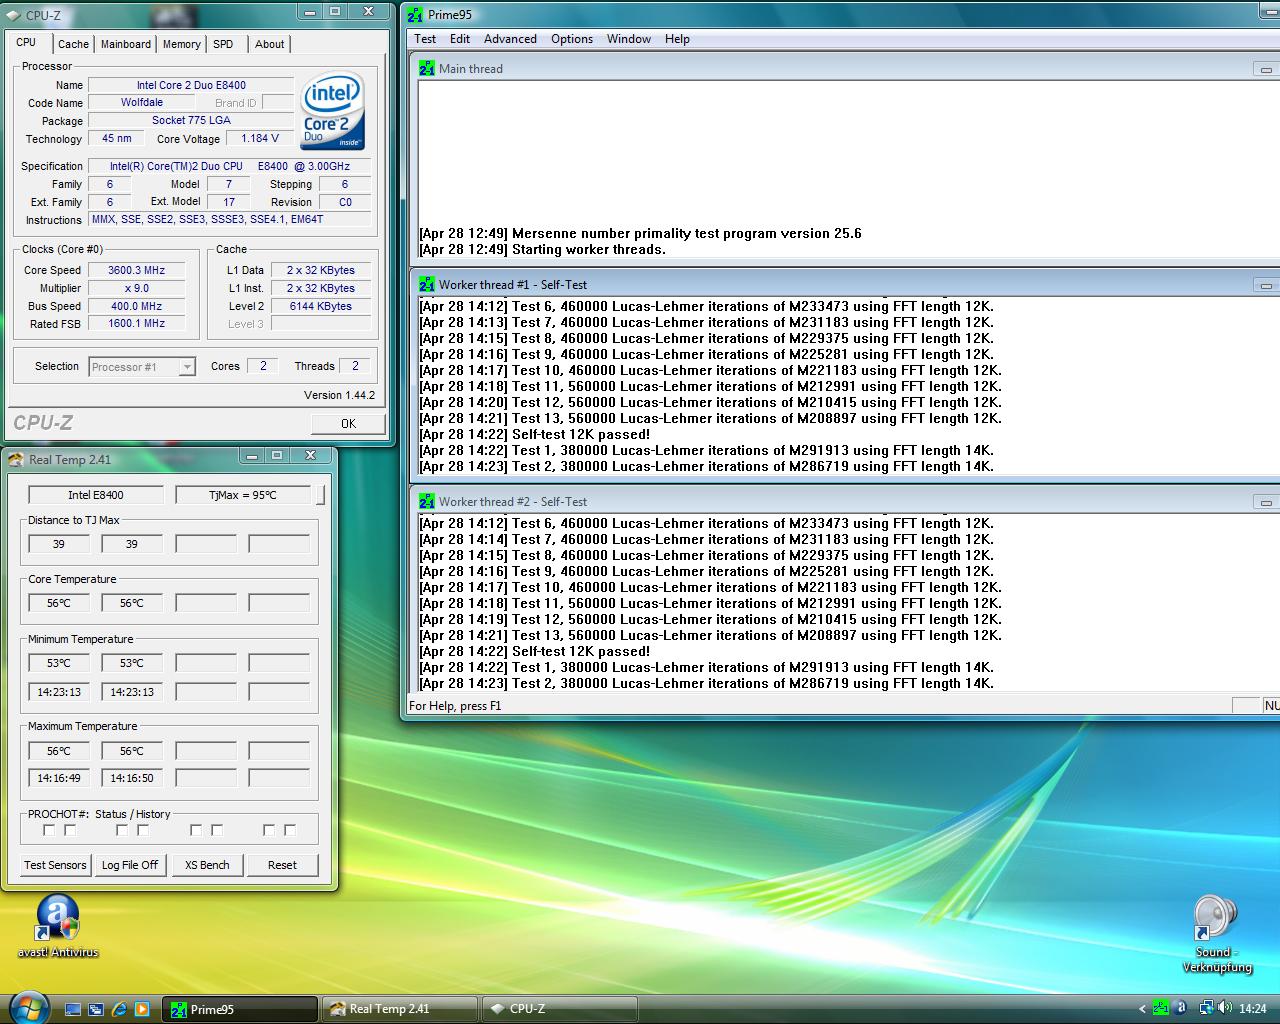Open the Options menu in Prime95
The width and height of the screenshot is (1280, 1024).
(572, 39)
